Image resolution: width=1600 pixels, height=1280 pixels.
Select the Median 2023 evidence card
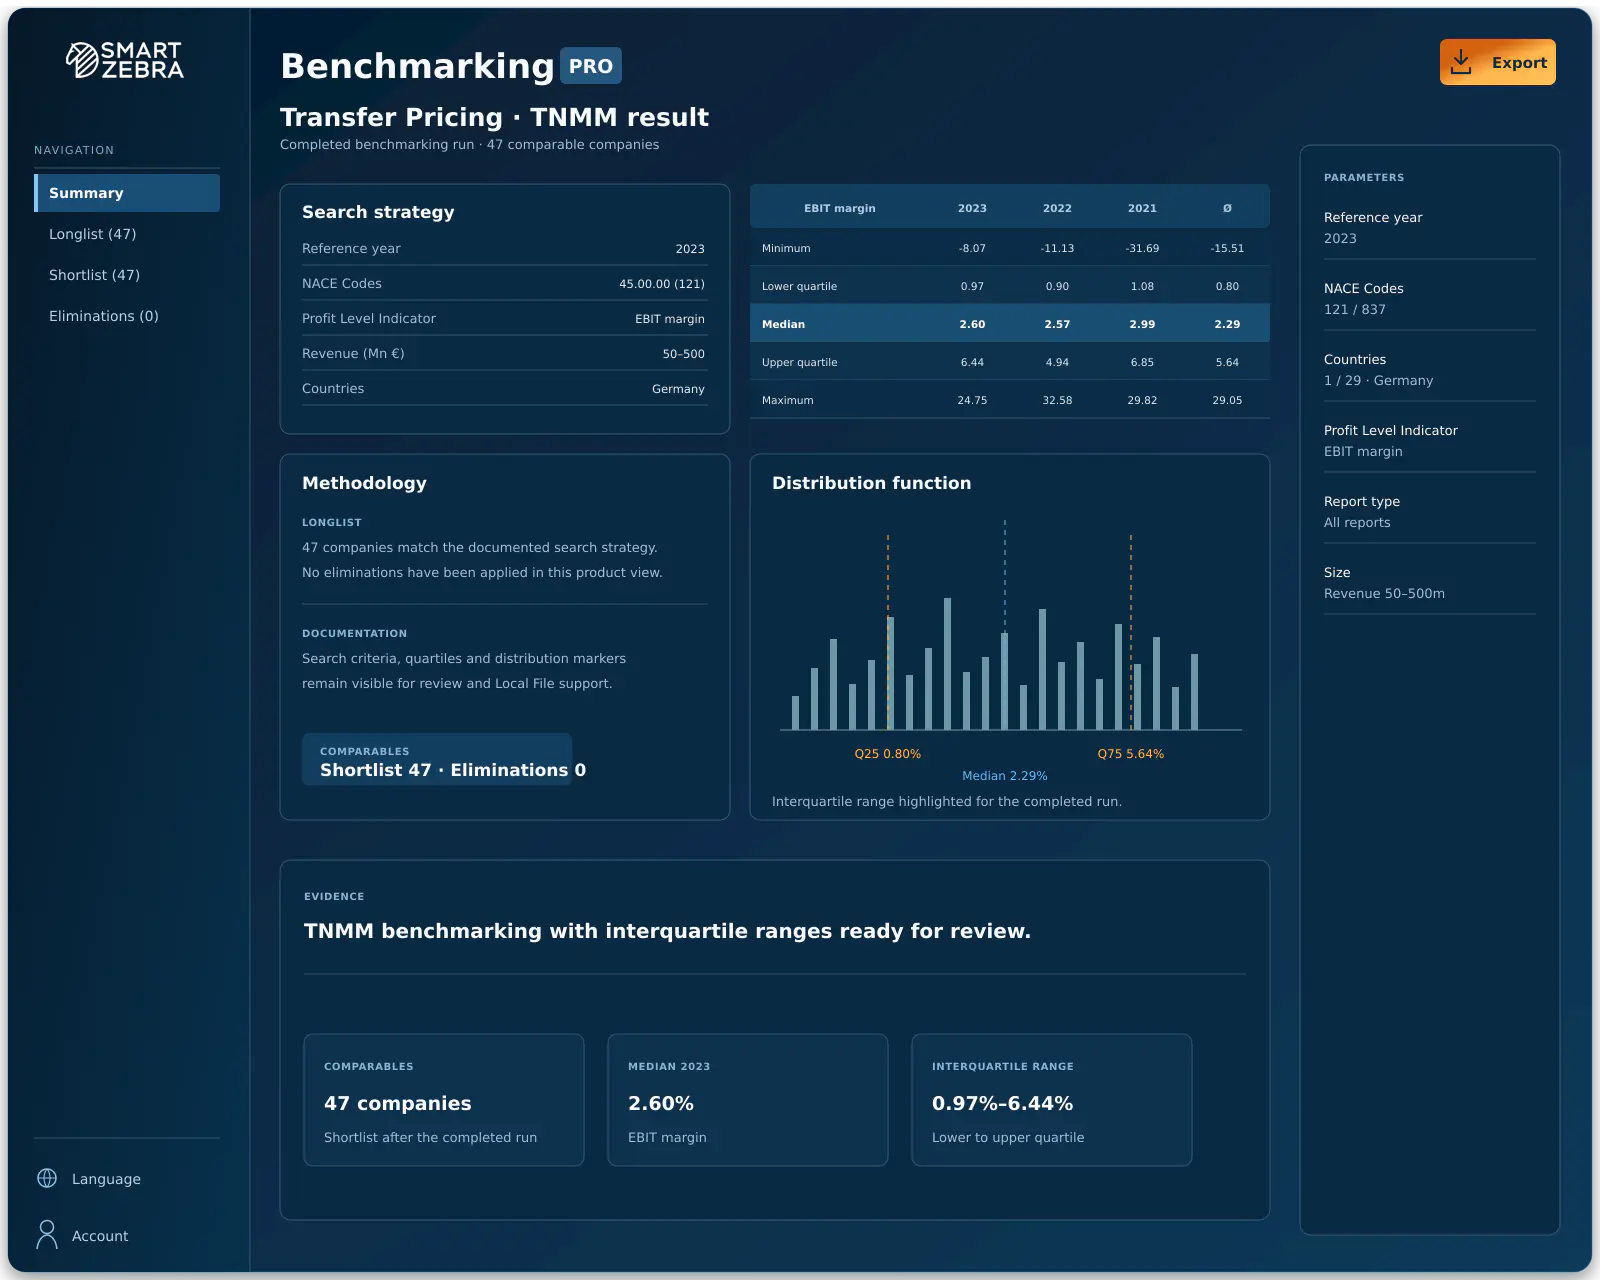pos(748,1100)
